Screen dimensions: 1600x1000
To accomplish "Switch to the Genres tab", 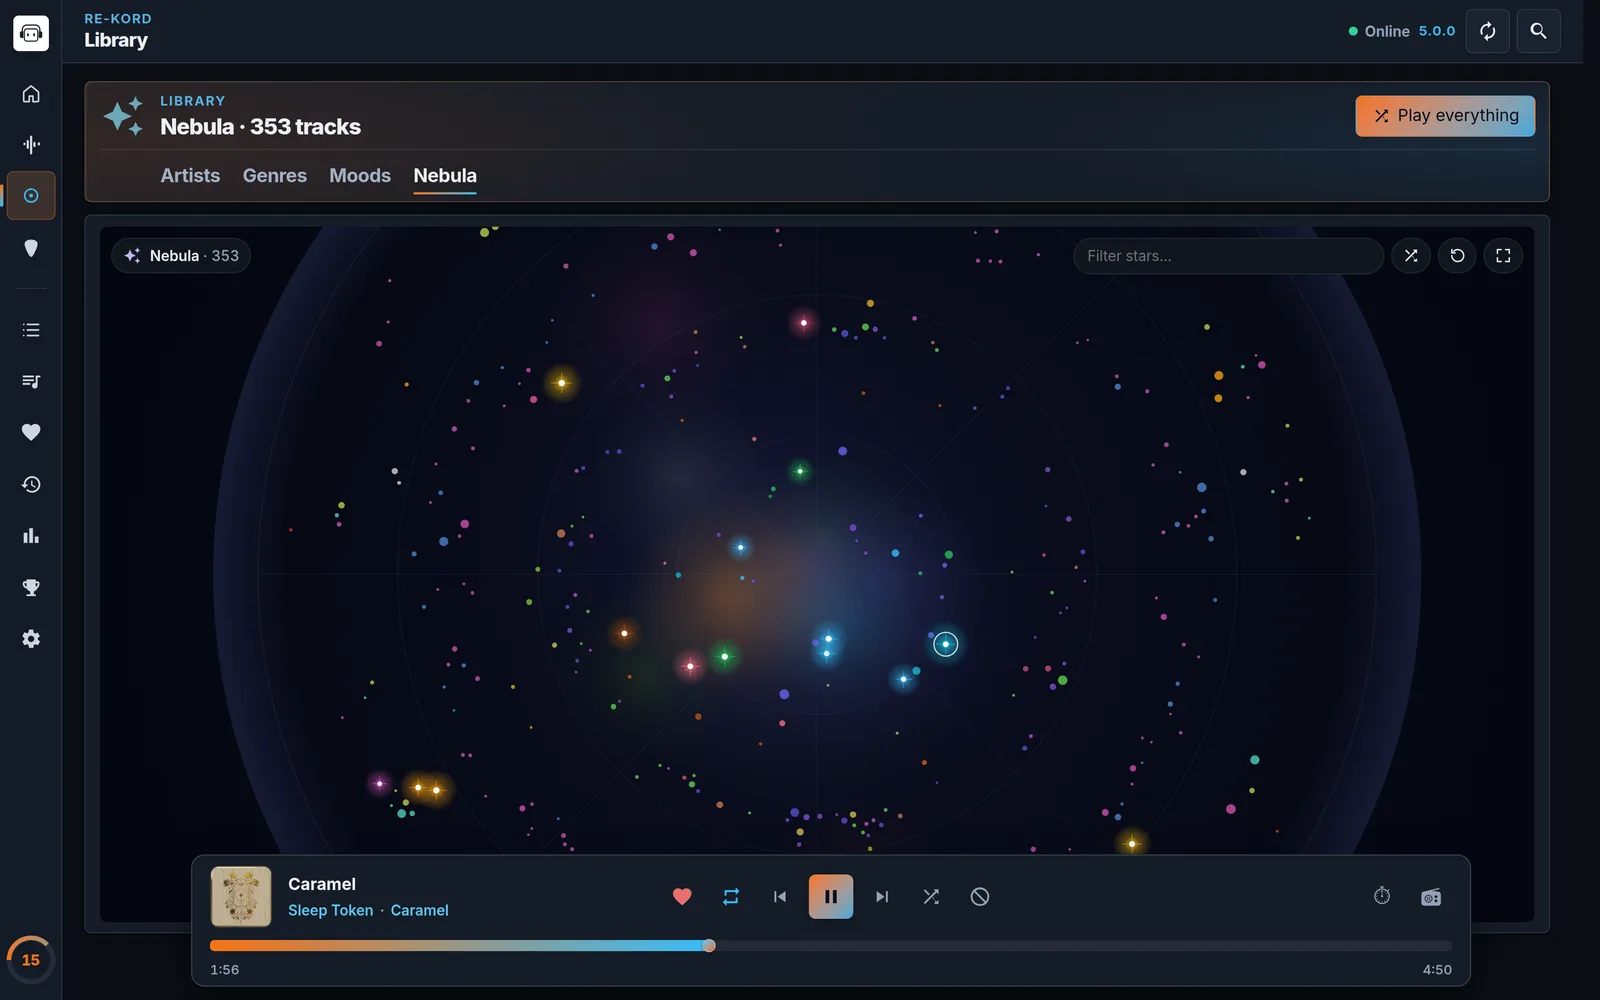I will coord(275,176).
